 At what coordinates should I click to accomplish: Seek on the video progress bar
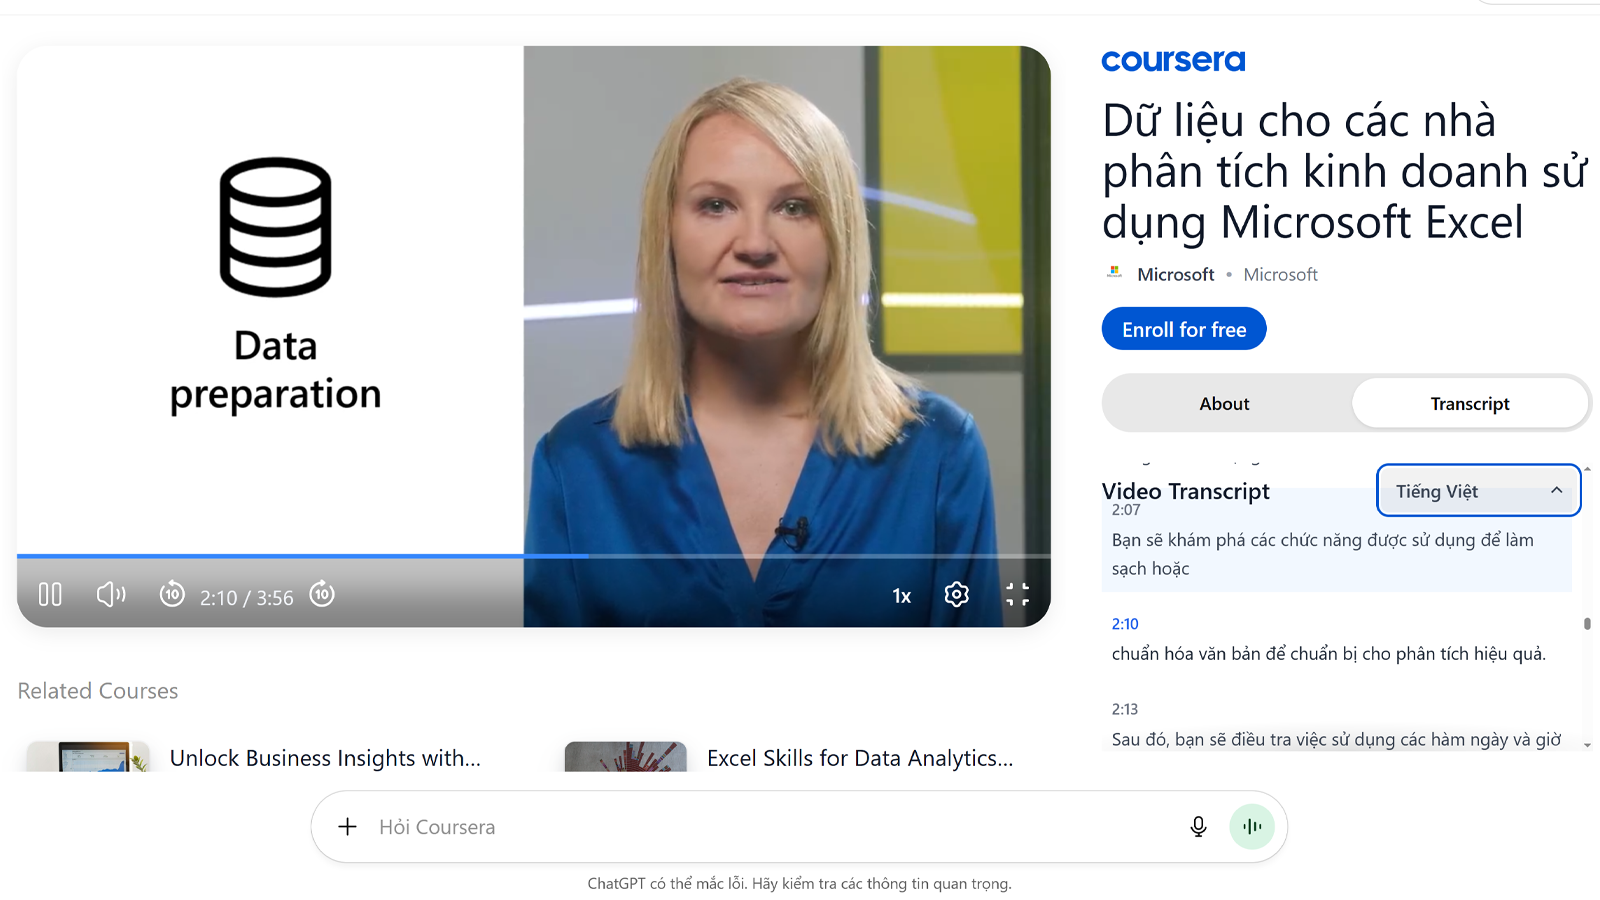coord(534,555)
